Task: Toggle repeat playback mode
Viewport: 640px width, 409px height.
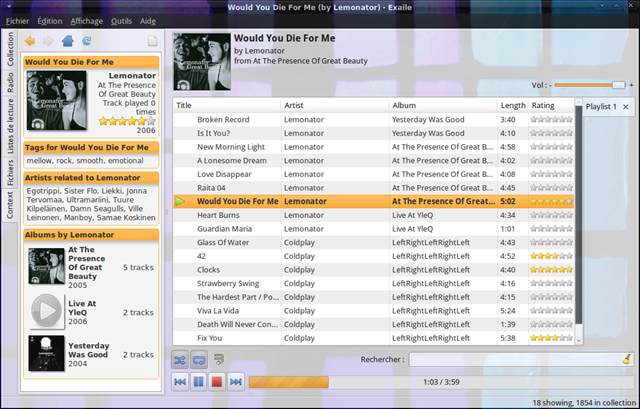Action: (x=199, y=359)
